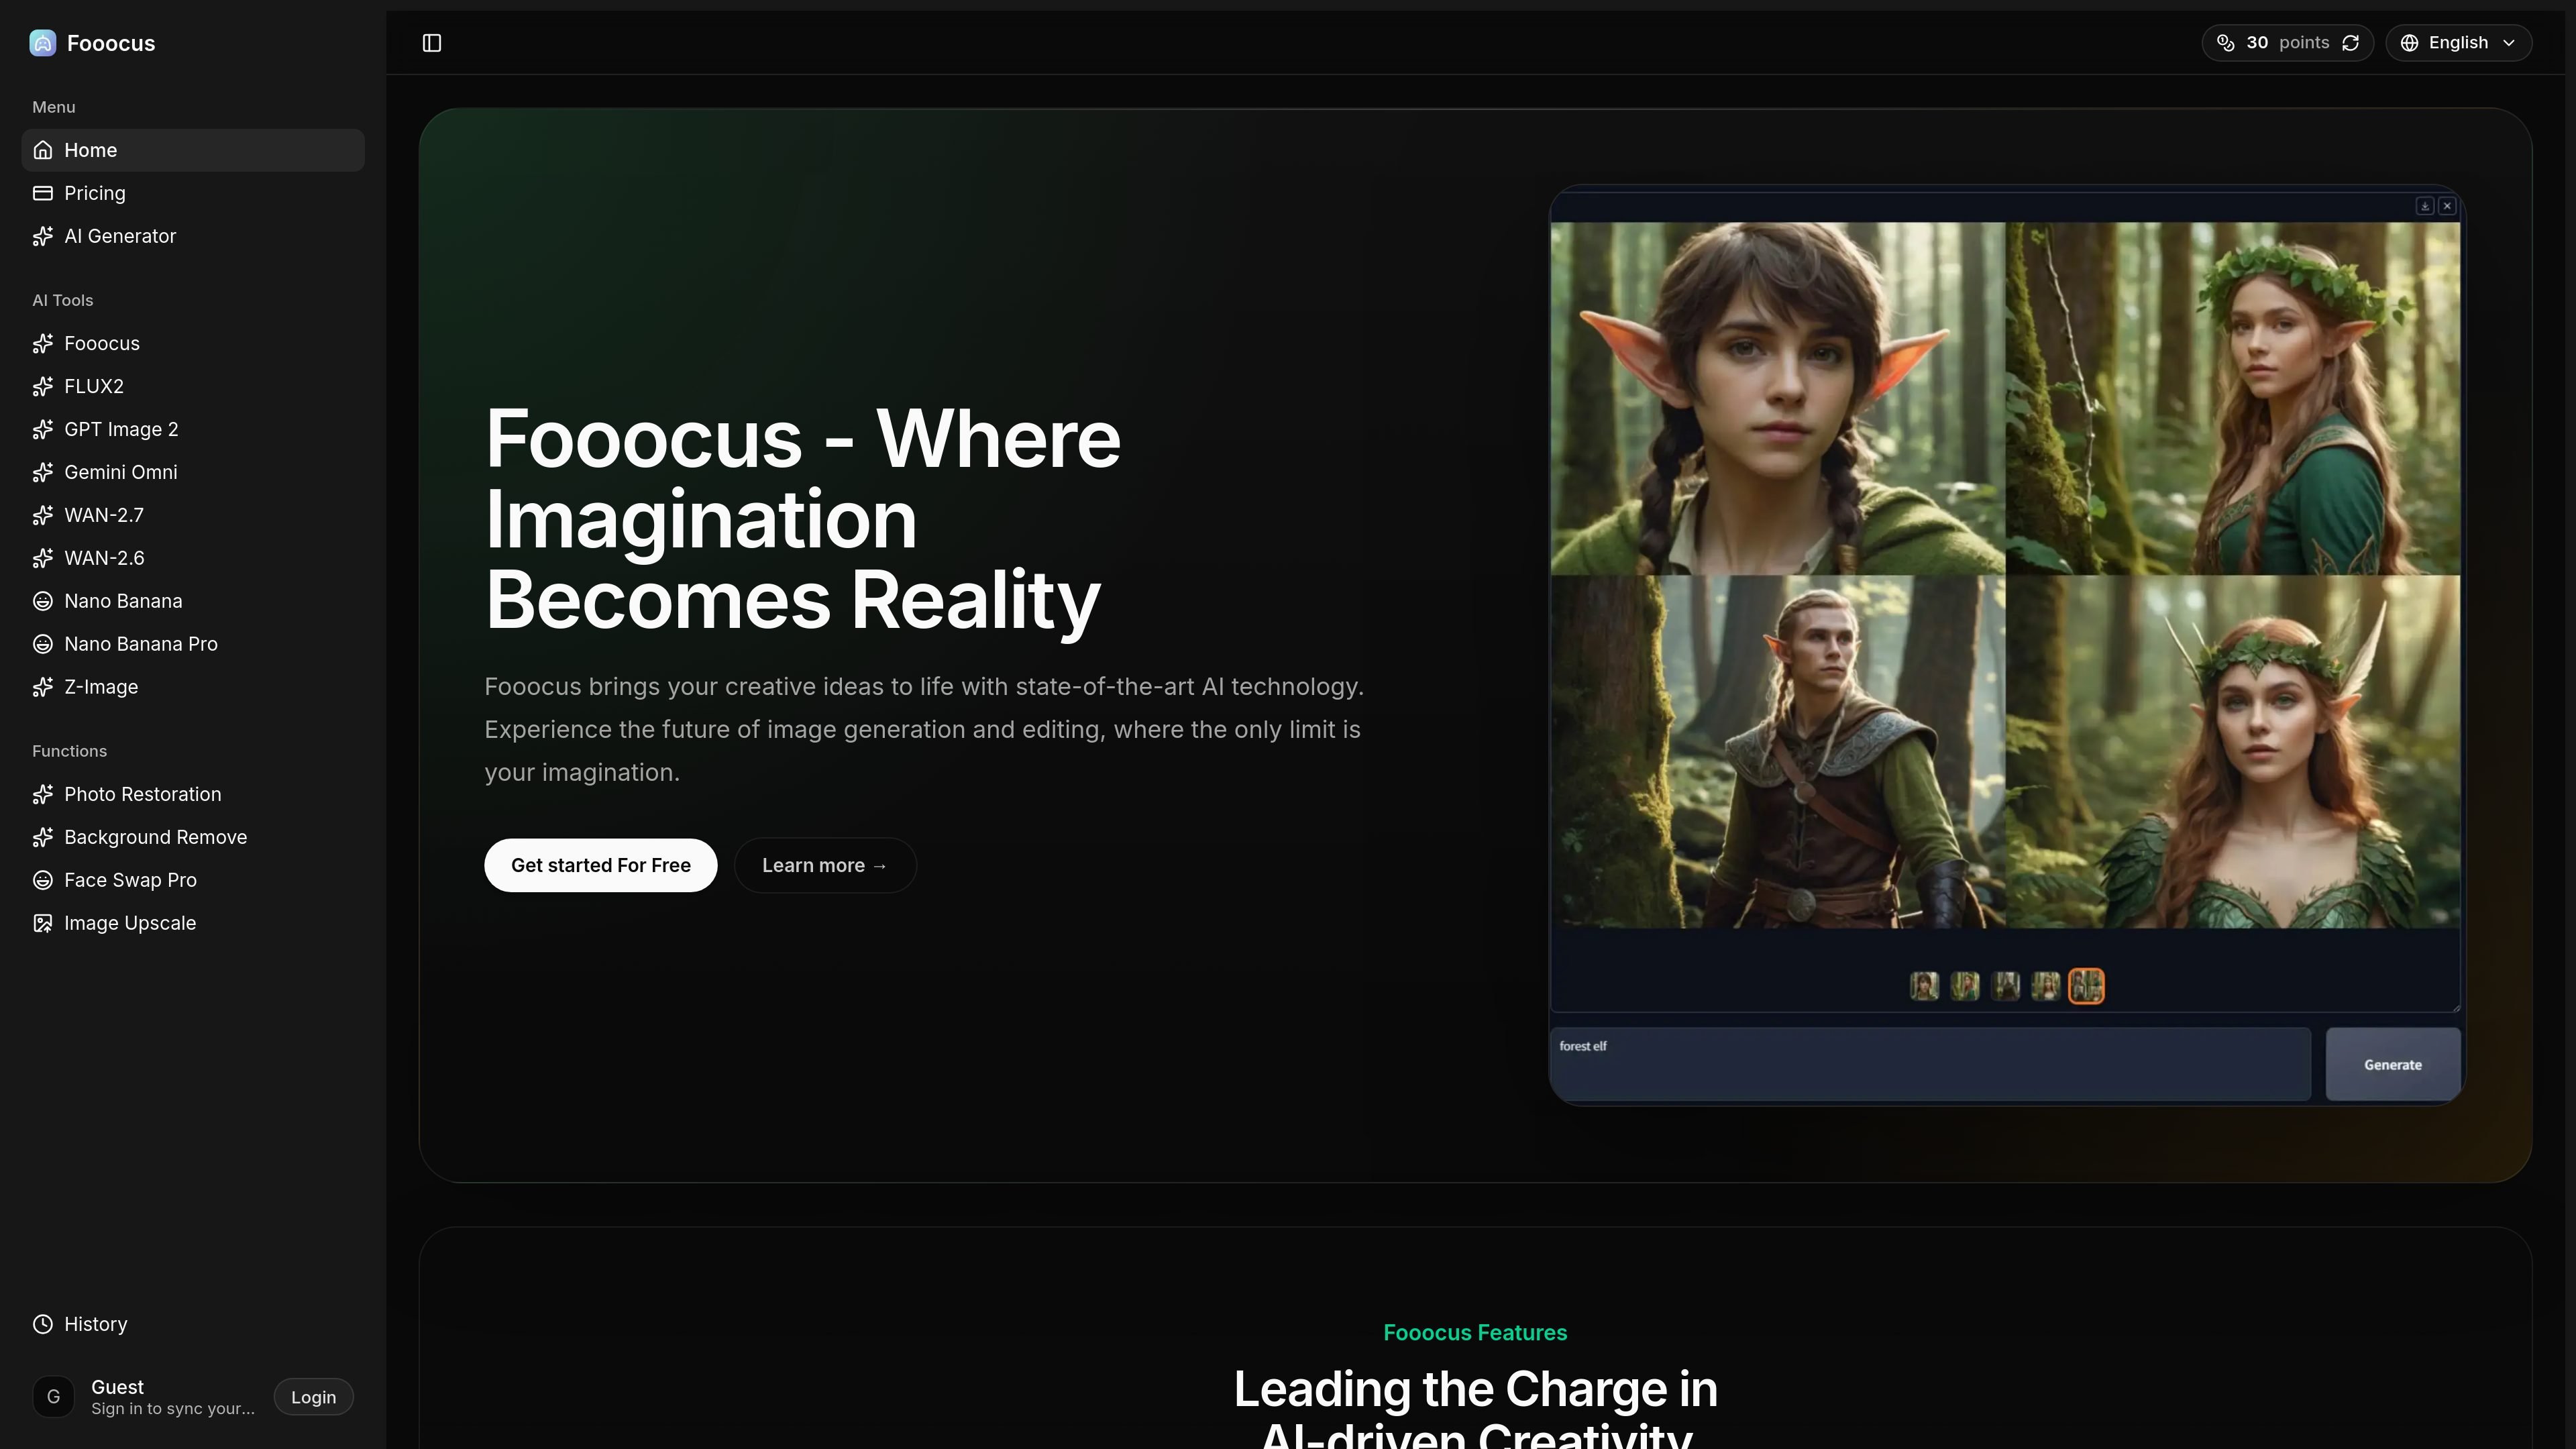Screen dimensions: 2576x1449
Task: Click the "Menu" section label
Action: point(54,107)
